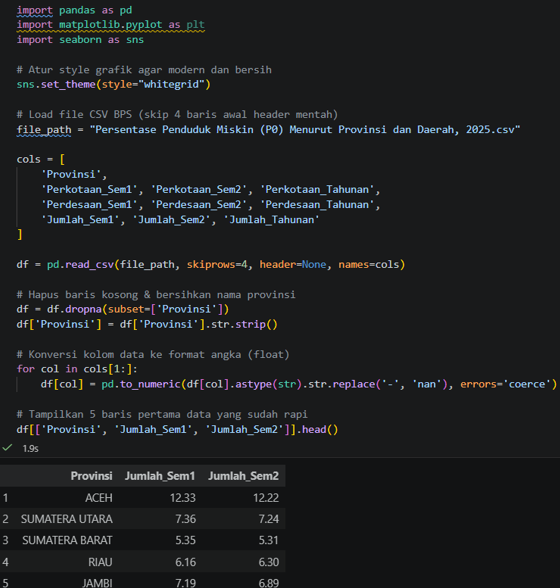Click the 1.9s execution time label
Screen dimensions: 560x588
[30, 448]
